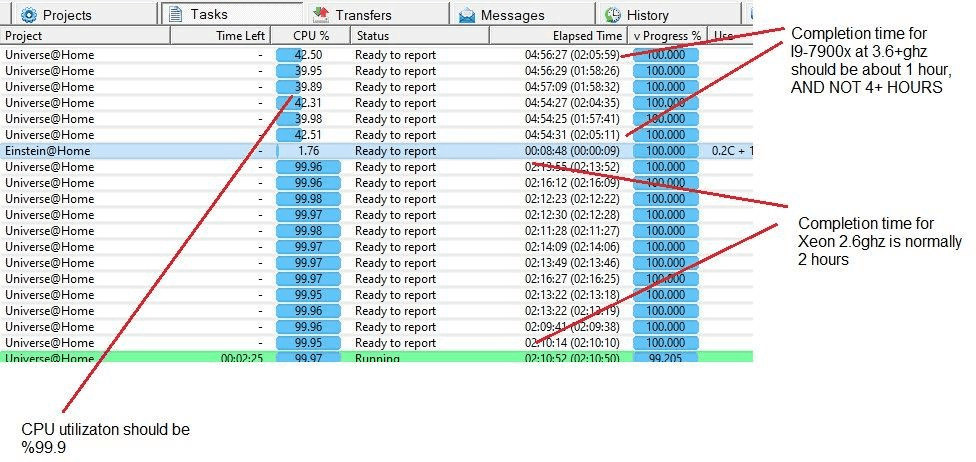Screen dimensions: 976x462
Task: Toggle sort on the Progress % column header
Action: click(667, 36)
